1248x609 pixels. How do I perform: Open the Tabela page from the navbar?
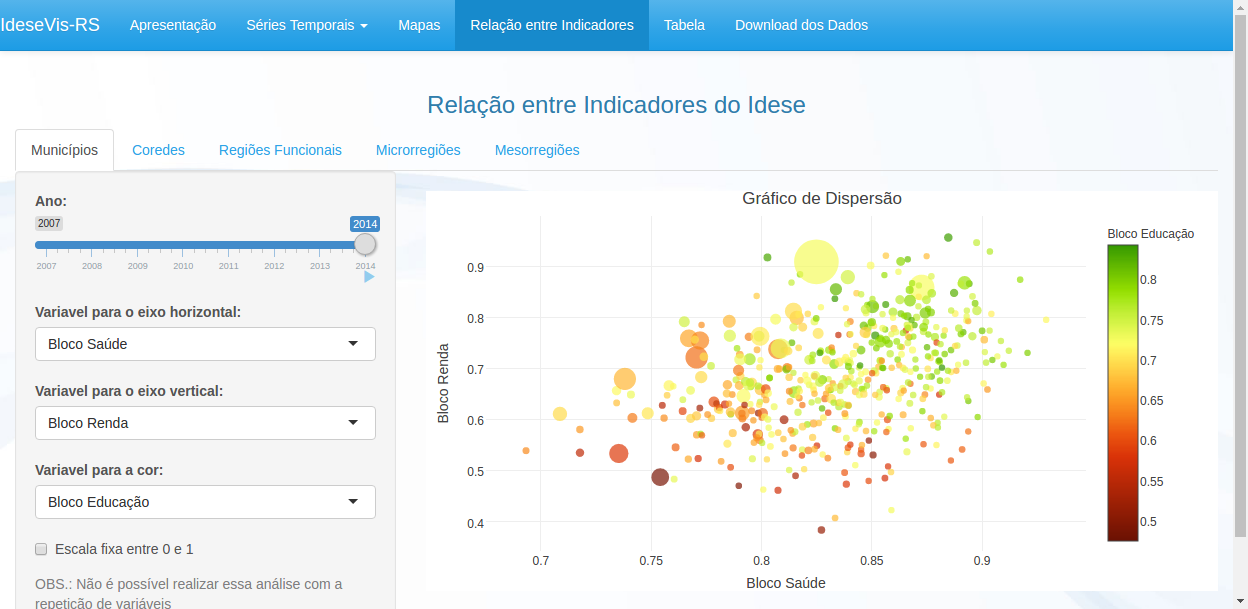684,24
